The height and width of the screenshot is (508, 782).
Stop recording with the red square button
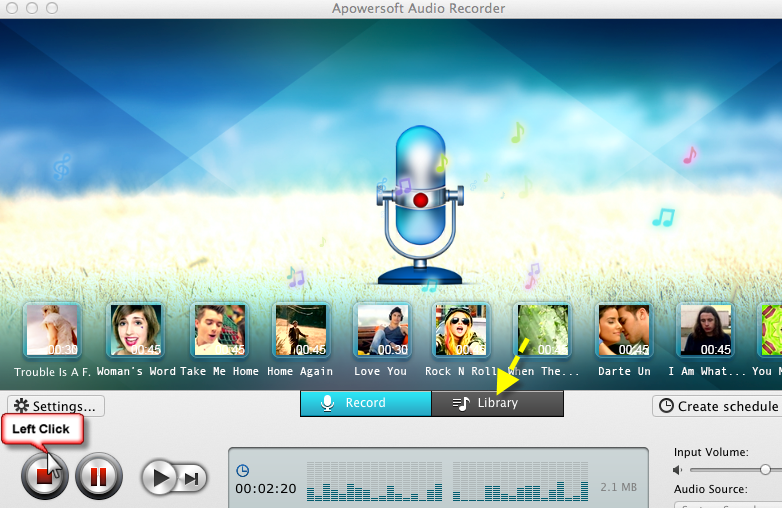[x=45, y=477]
